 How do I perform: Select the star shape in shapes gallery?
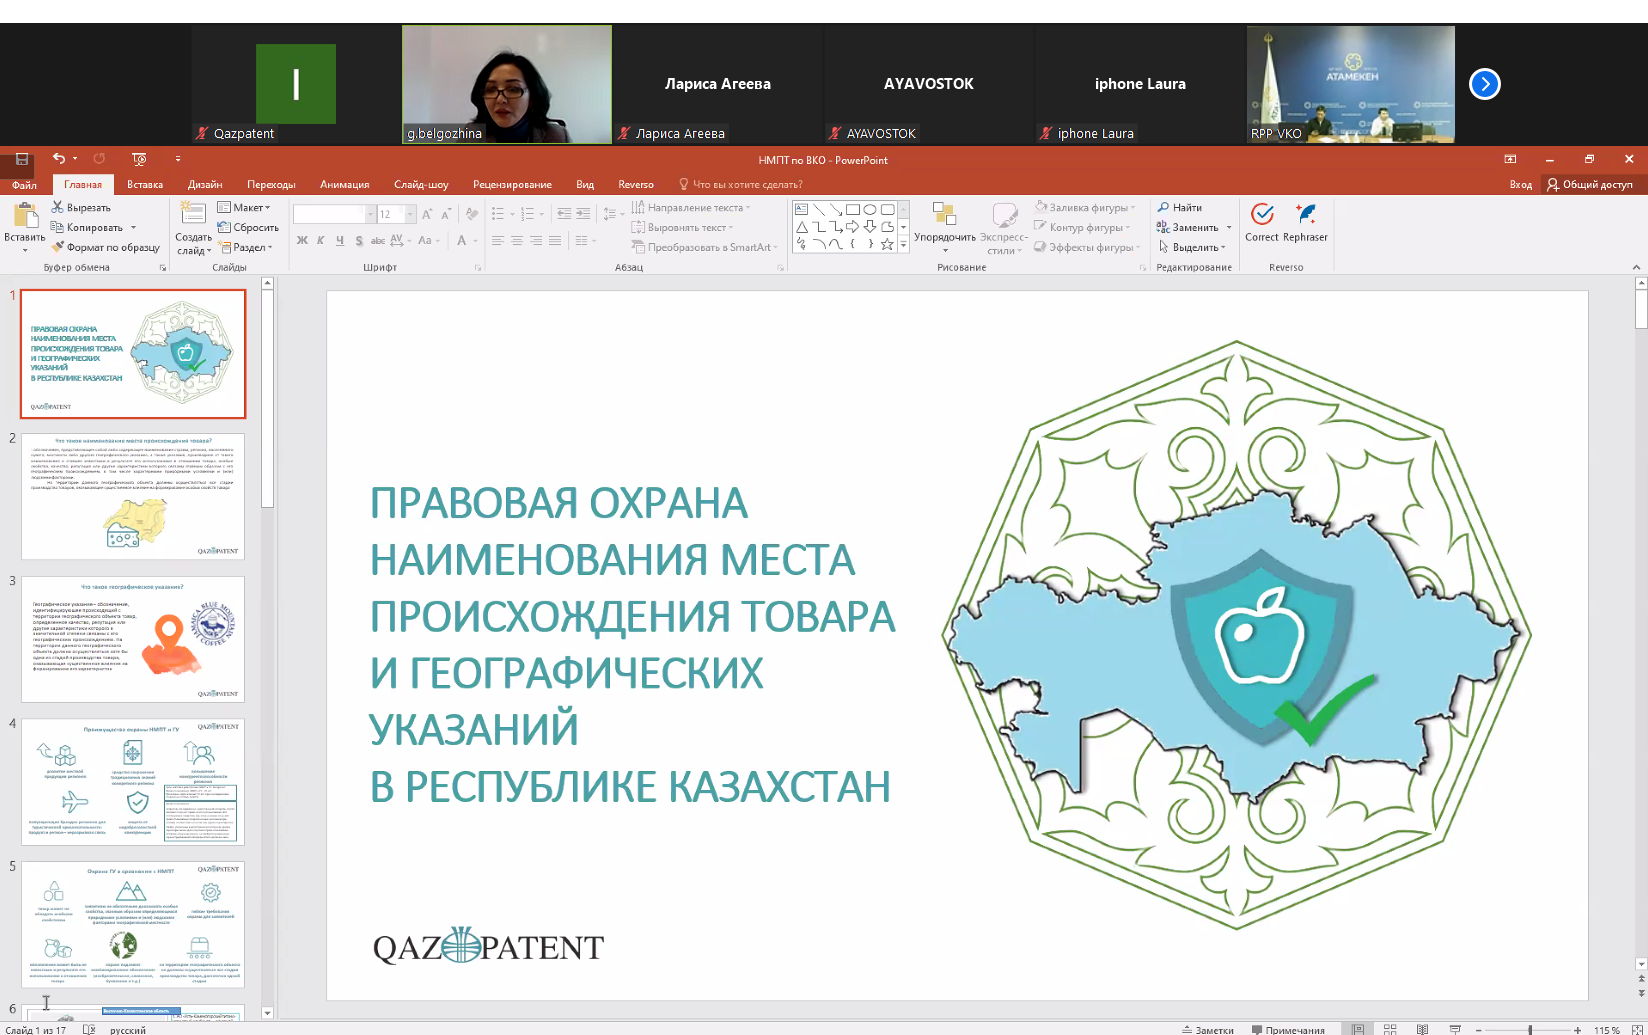pos(887,244)
